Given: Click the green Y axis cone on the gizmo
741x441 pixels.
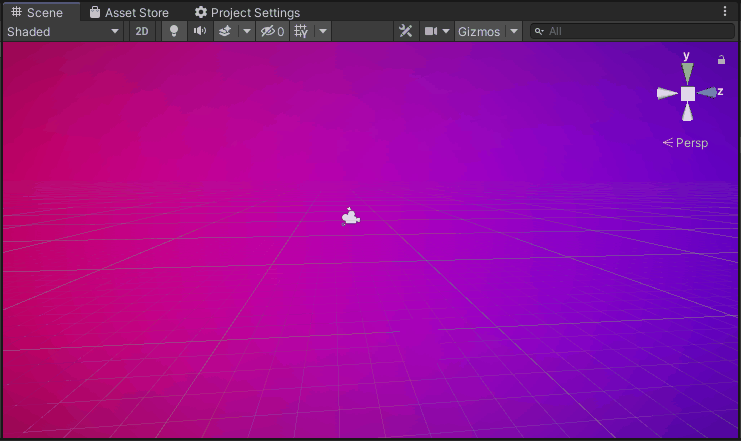Looking at the screenshot, I should click(x=687, y=71).
